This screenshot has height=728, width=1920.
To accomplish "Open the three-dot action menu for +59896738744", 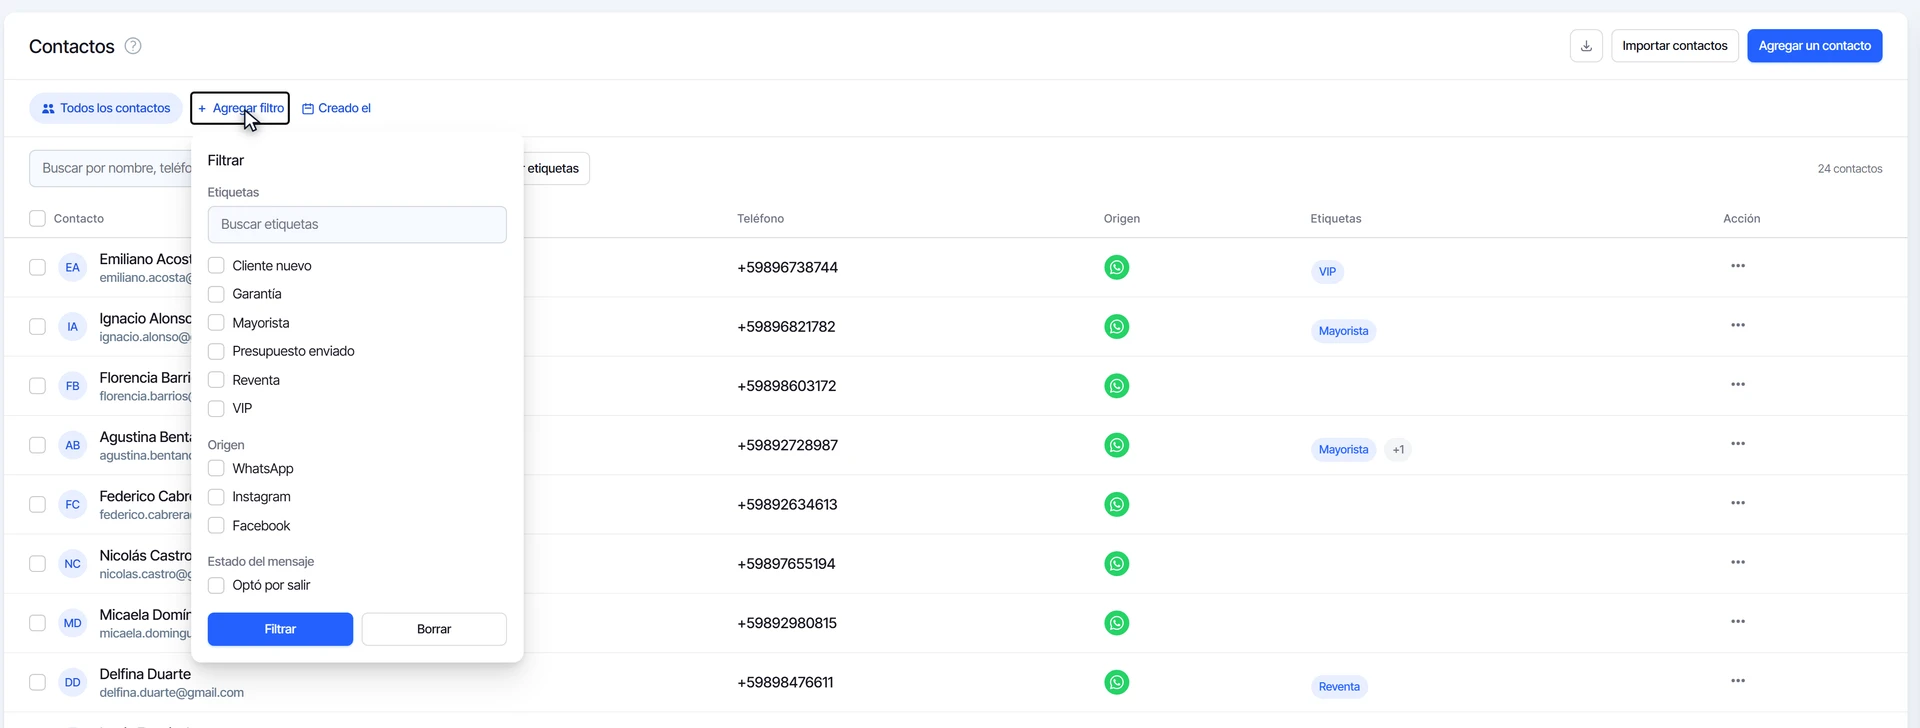I will pyautogui.click(x=1738, y=266).
